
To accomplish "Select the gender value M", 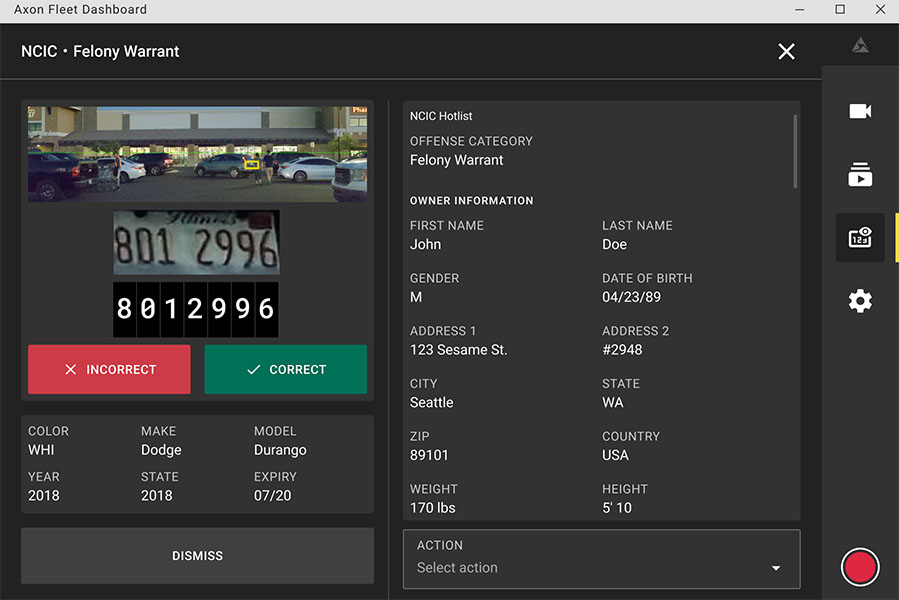I will pos(416,297).
